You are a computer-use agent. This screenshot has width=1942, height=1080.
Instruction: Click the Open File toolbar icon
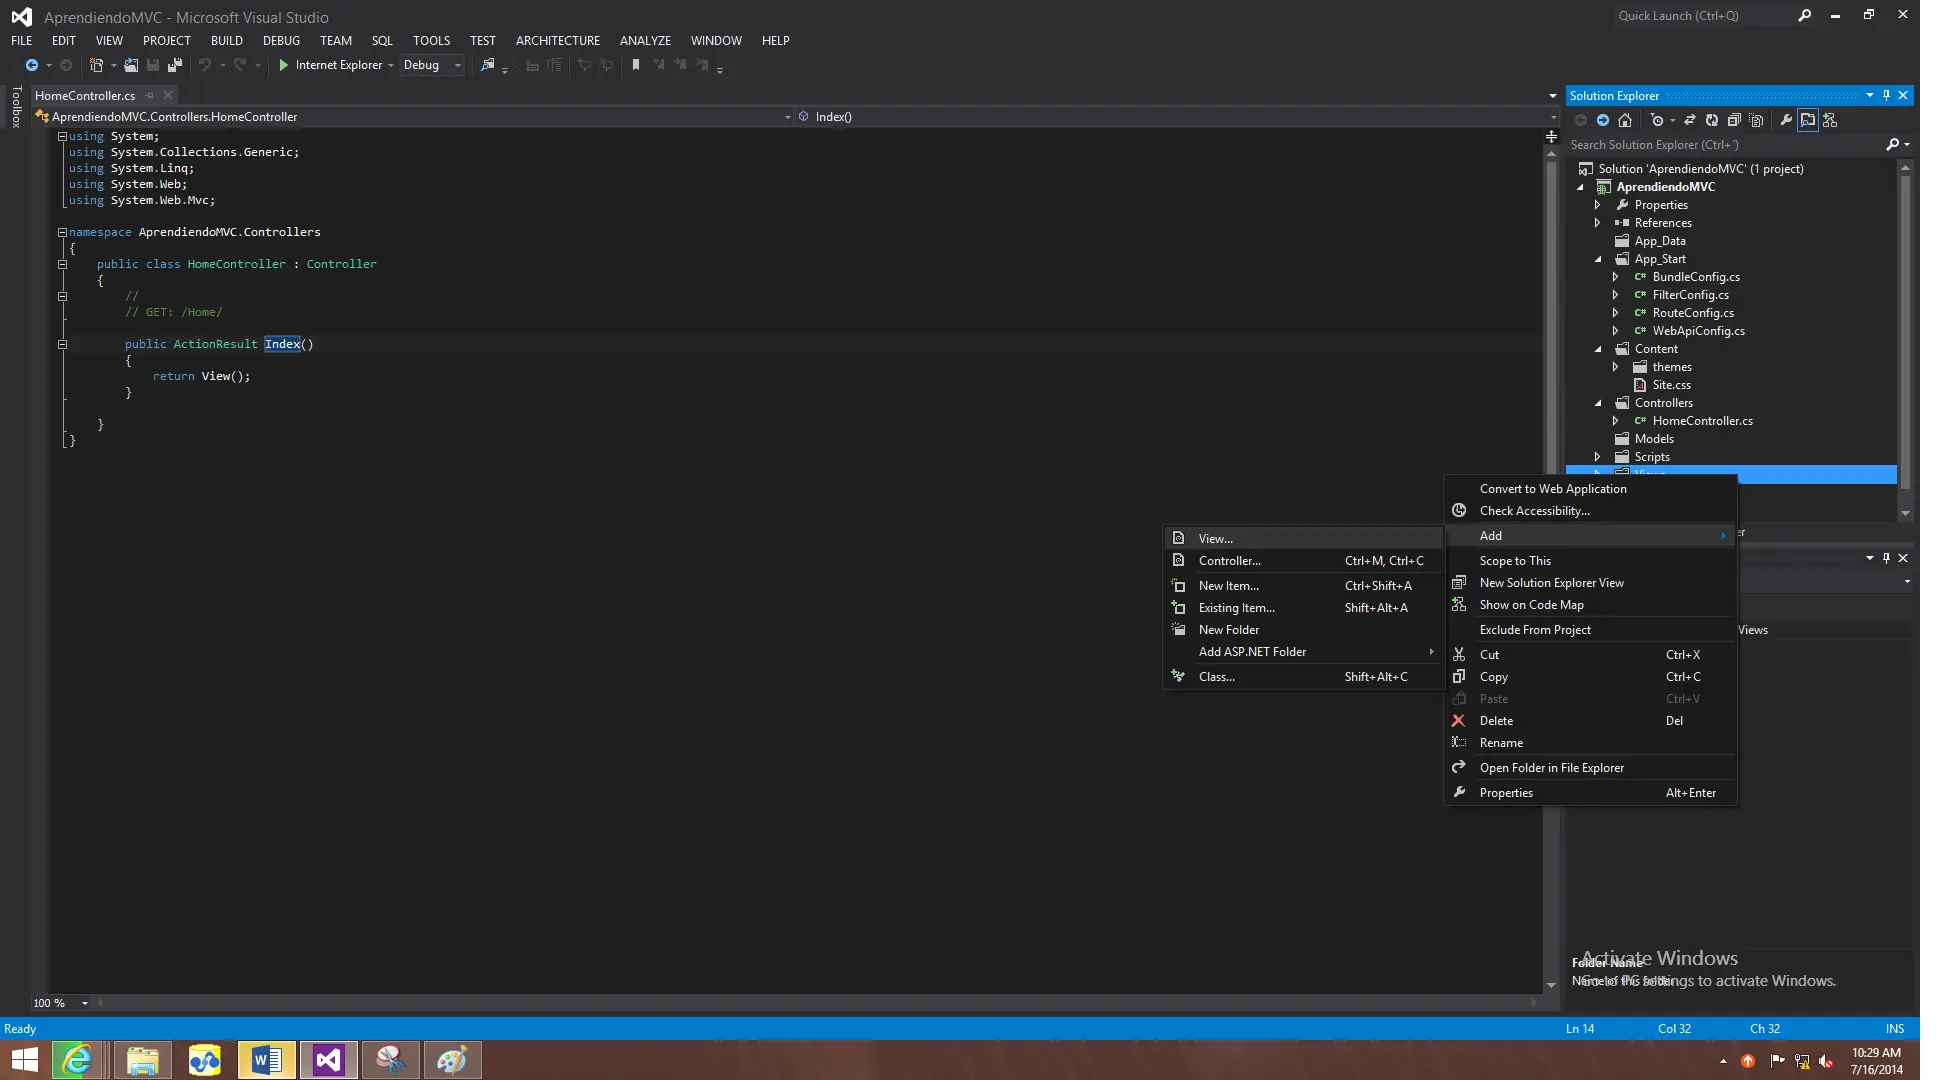[x=131, y=65]
